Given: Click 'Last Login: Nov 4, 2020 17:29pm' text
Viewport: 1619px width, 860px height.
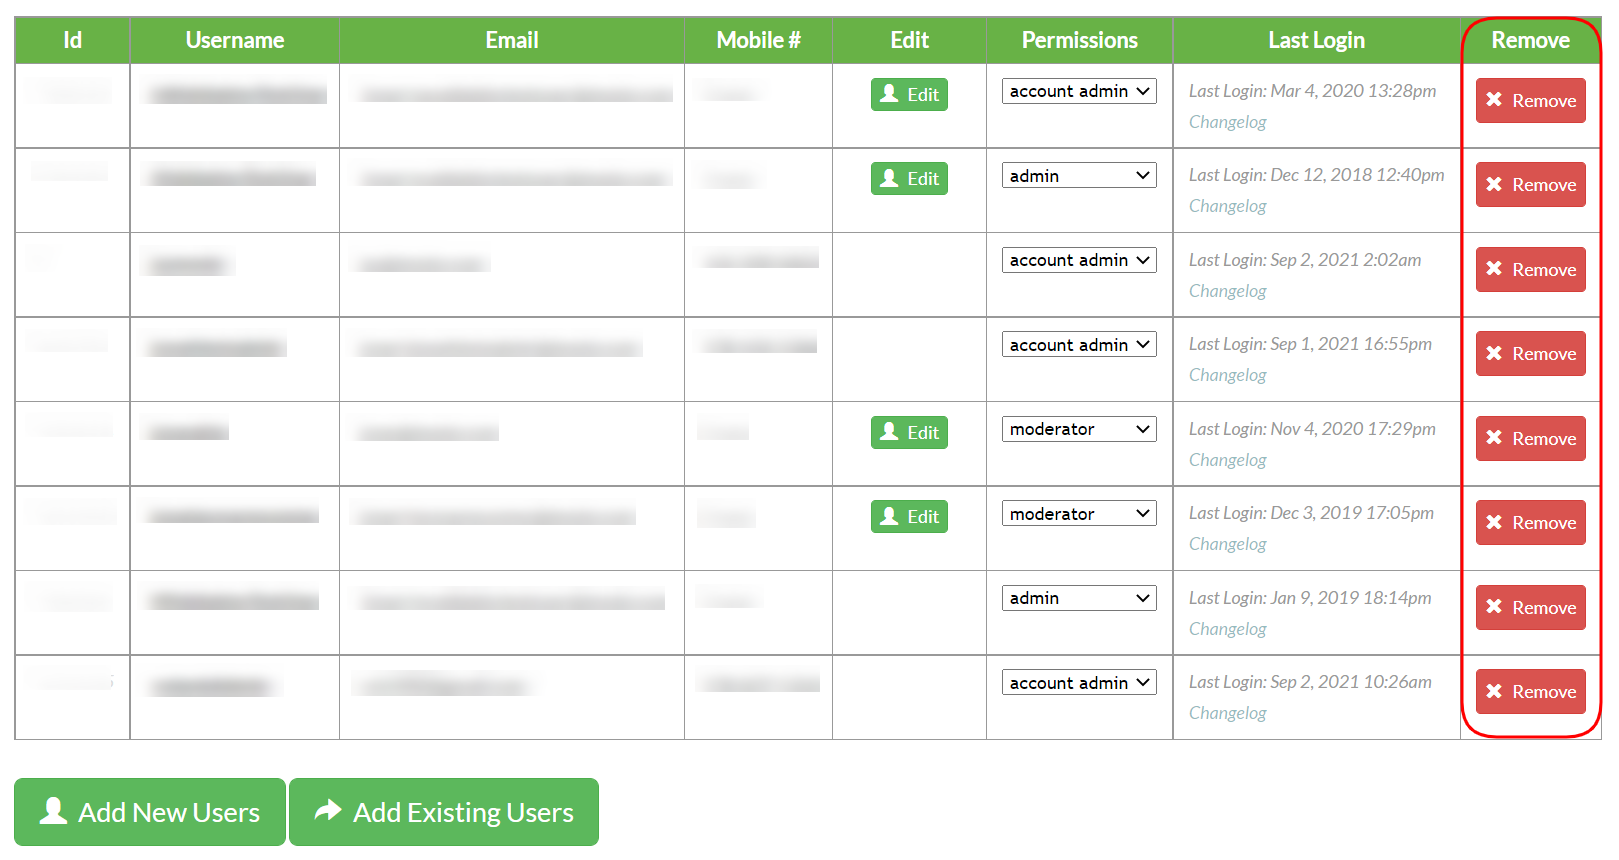Looking at the screenshot, I should pyautogui.click(x=1312, y=429).
